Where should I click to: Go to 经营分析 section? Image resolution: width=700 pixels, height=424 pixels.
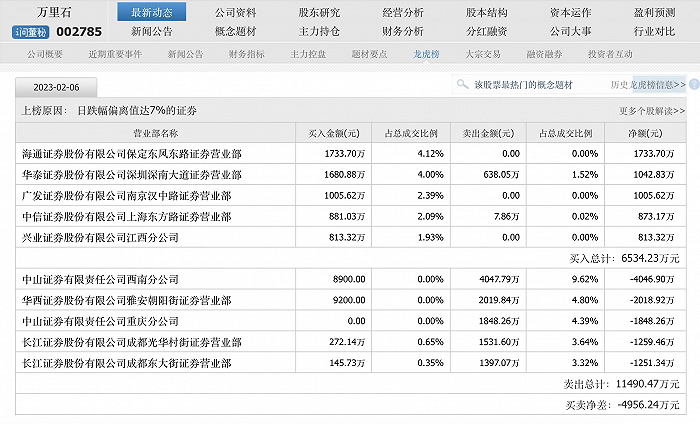pyautogui.click(x=403, y=12)
